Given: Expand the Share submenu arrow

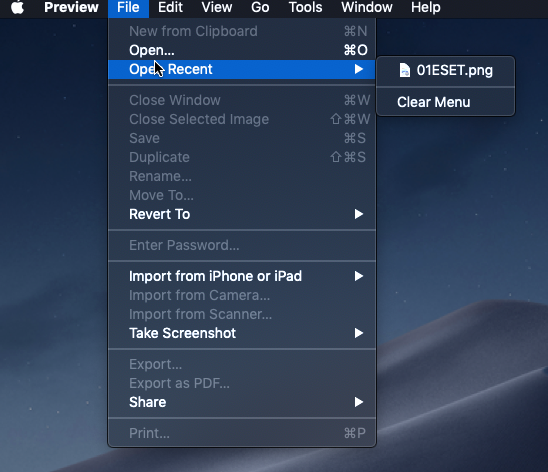Looking at the screenshot, I should coord(359,402).
